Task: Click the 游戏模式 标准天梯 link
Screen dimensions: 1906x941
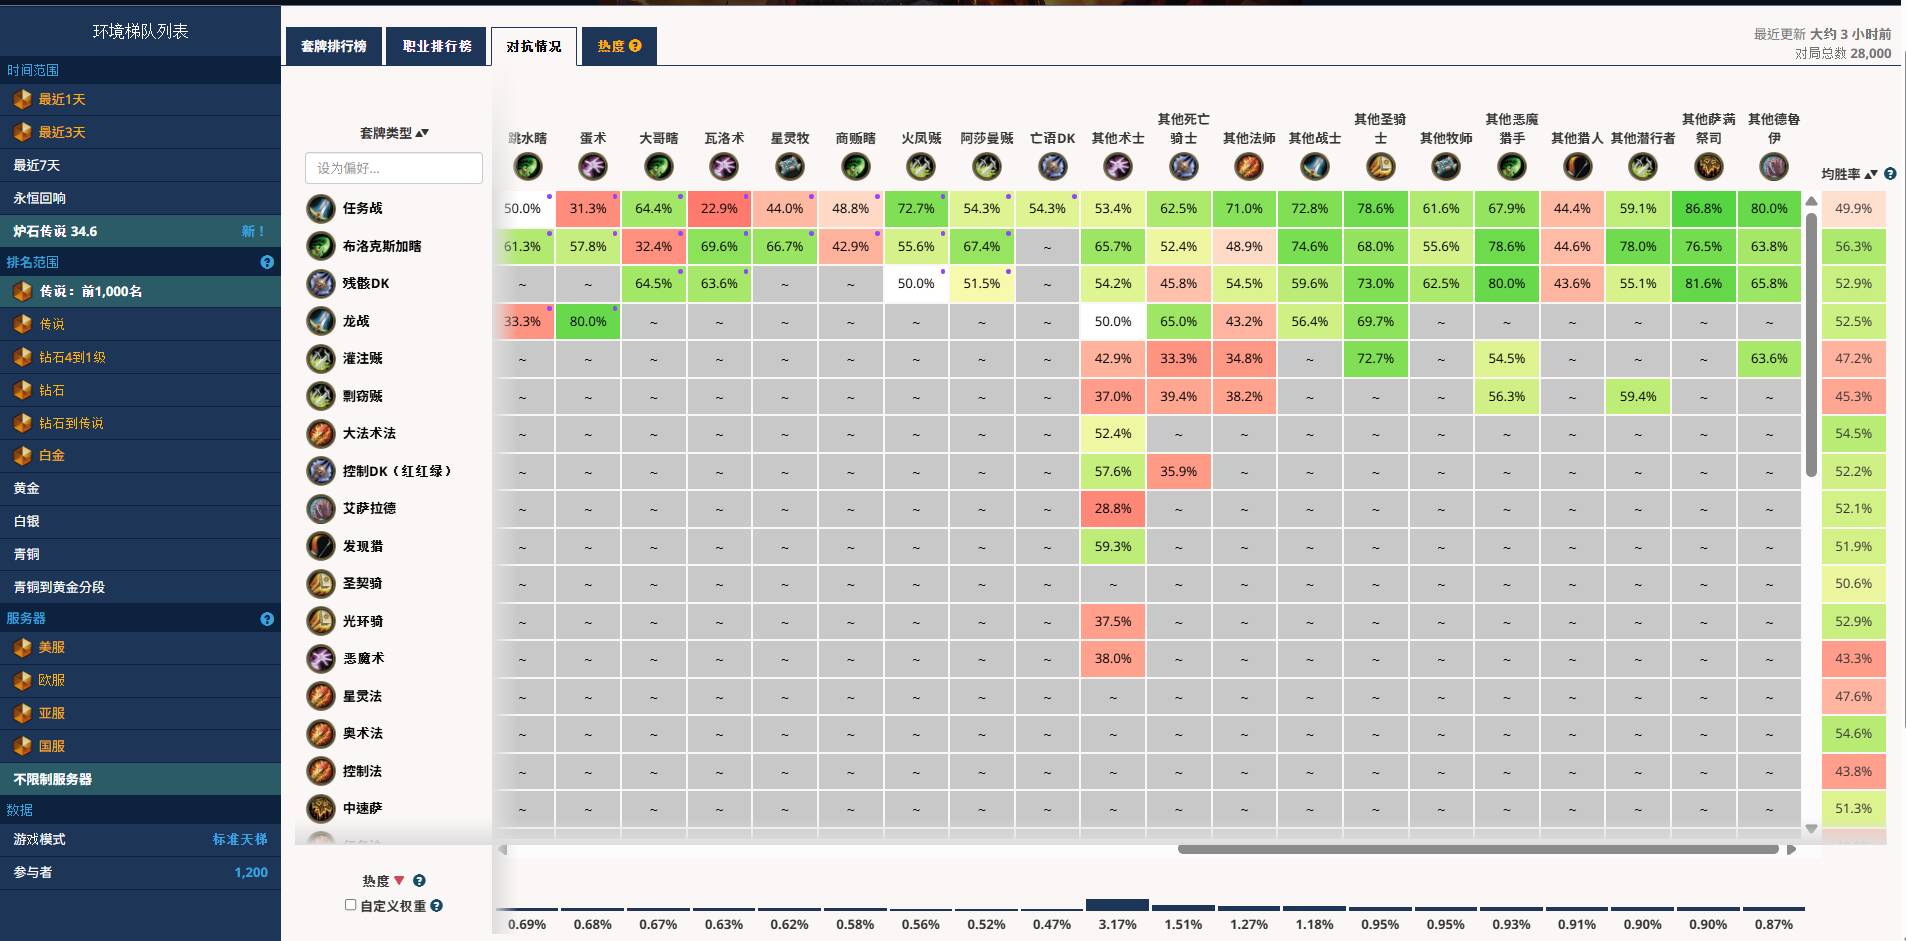Action: (x=239, y=840)
